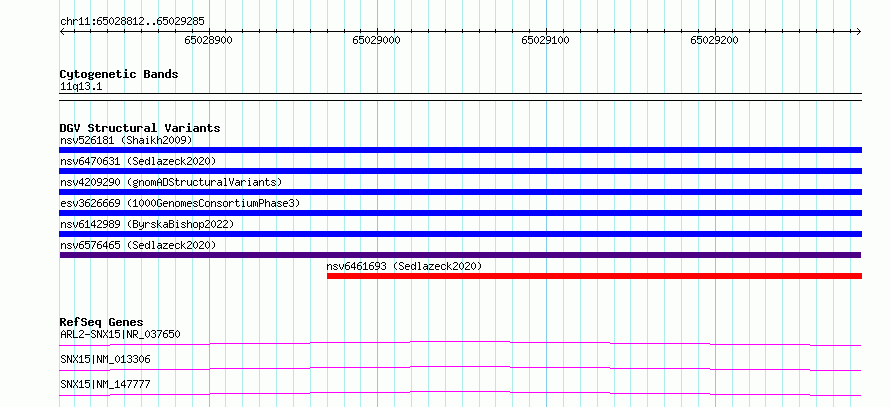Click the blue bar for nsv6470631
This screenshot has width=890, height=407.
(460, 171)
